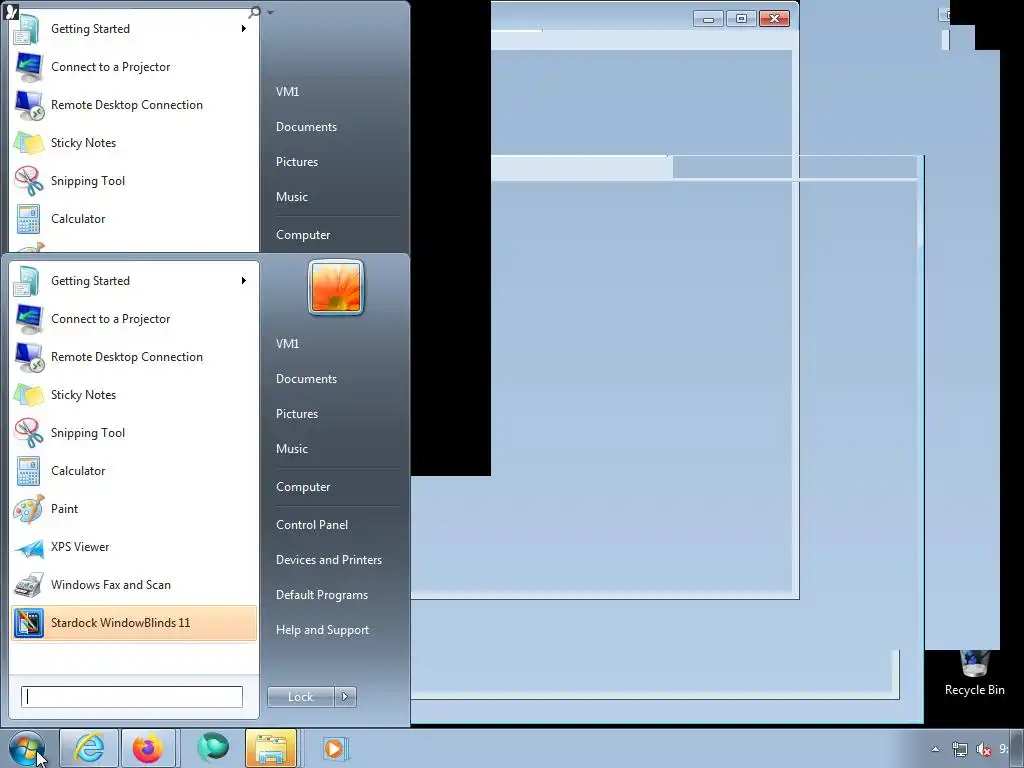Open Snipping Tool beside the user picture
This screenshot has width=1024, height=768.
point(133,434)
